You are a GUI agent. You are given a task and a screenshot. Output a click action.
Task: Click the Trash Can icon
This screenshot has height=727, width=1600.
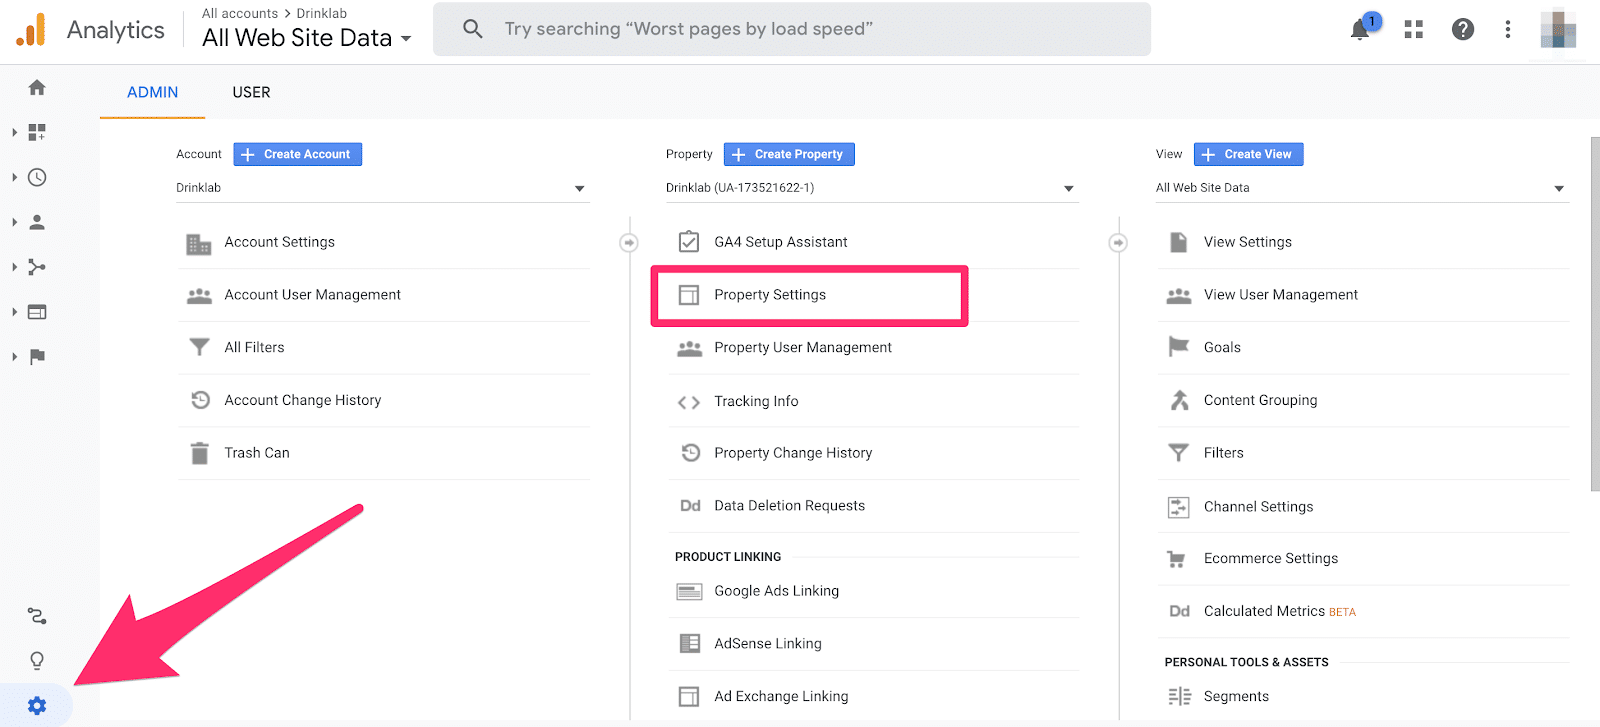coord(200,453)
